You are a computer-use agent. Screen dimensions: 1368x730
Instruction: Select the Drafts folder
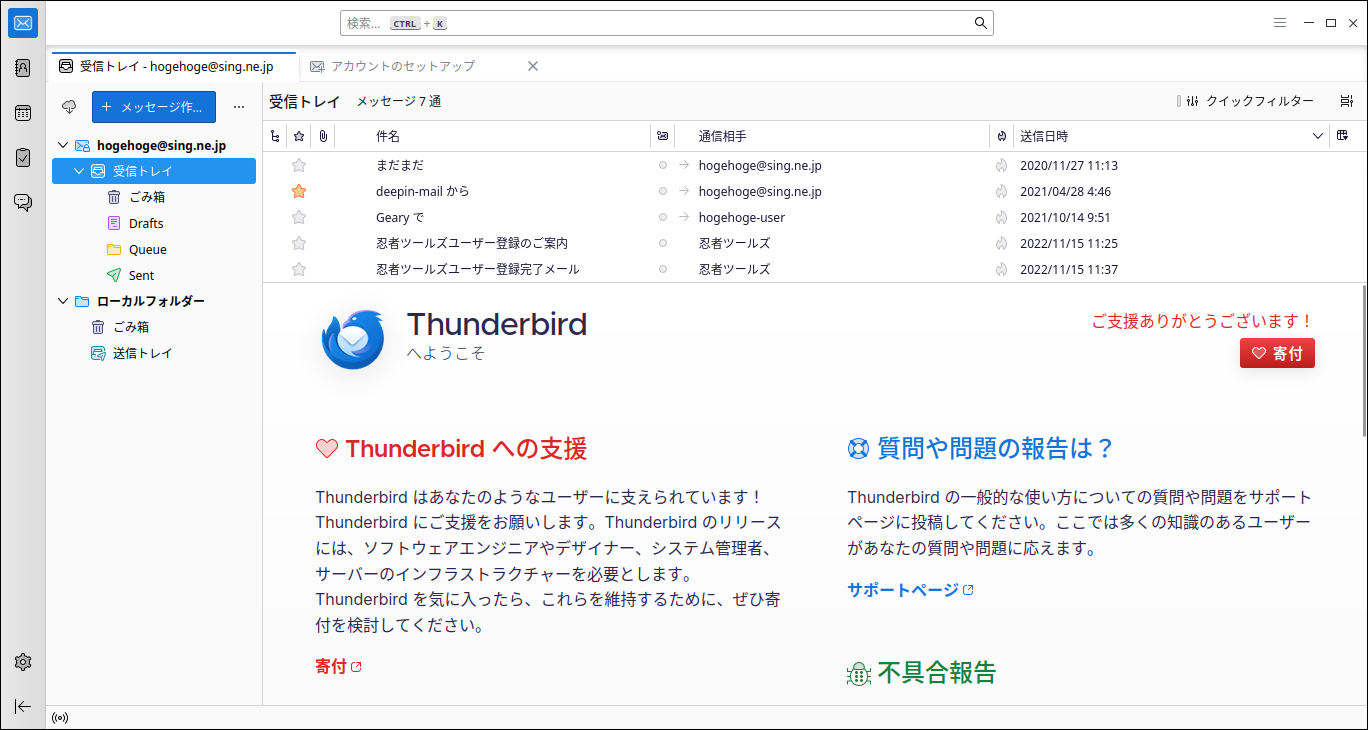coord(146,224)
